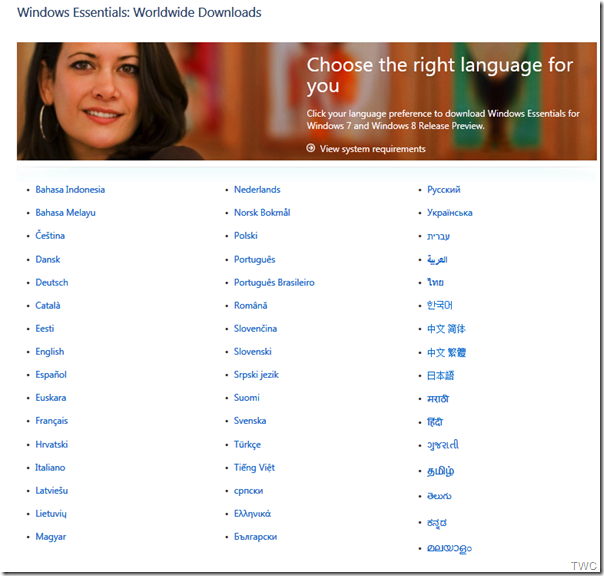Click the woman's photo banner image

pyautogui.click(x=307, y=101)
